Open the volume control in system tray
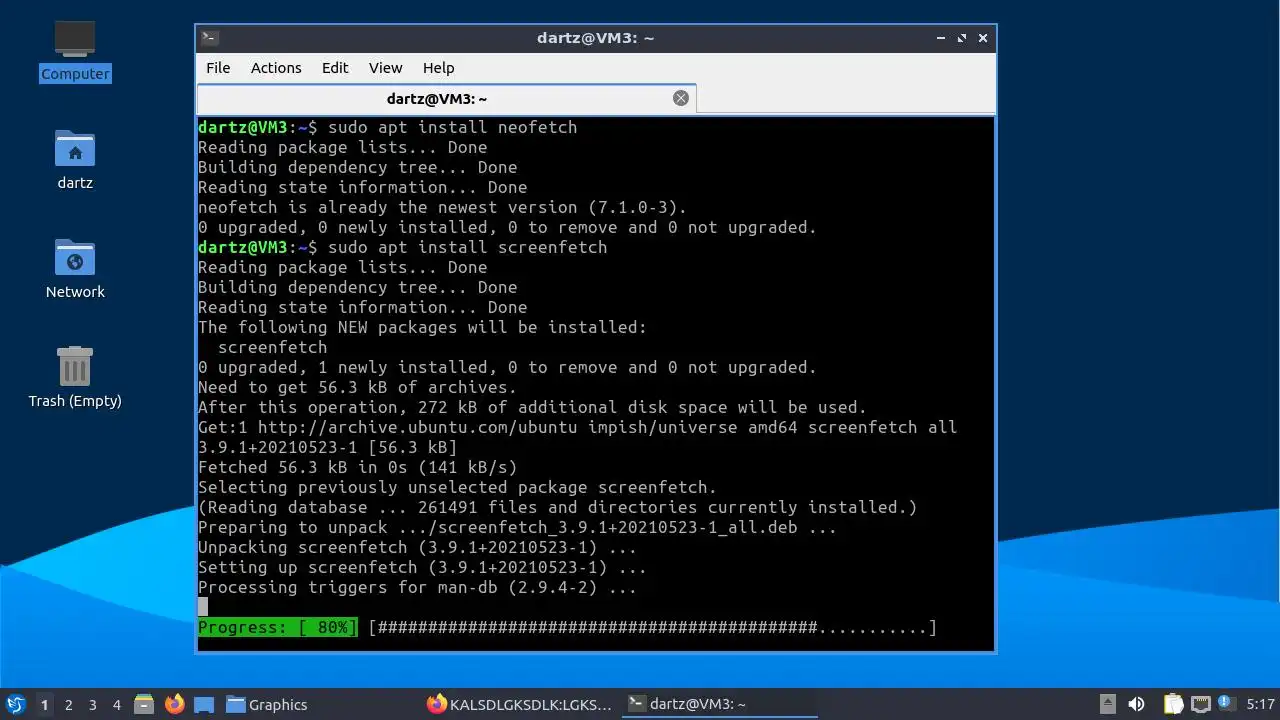The height and width of the screenshot is (720, 1280). pyautogui.click(x=1136, y=704)
